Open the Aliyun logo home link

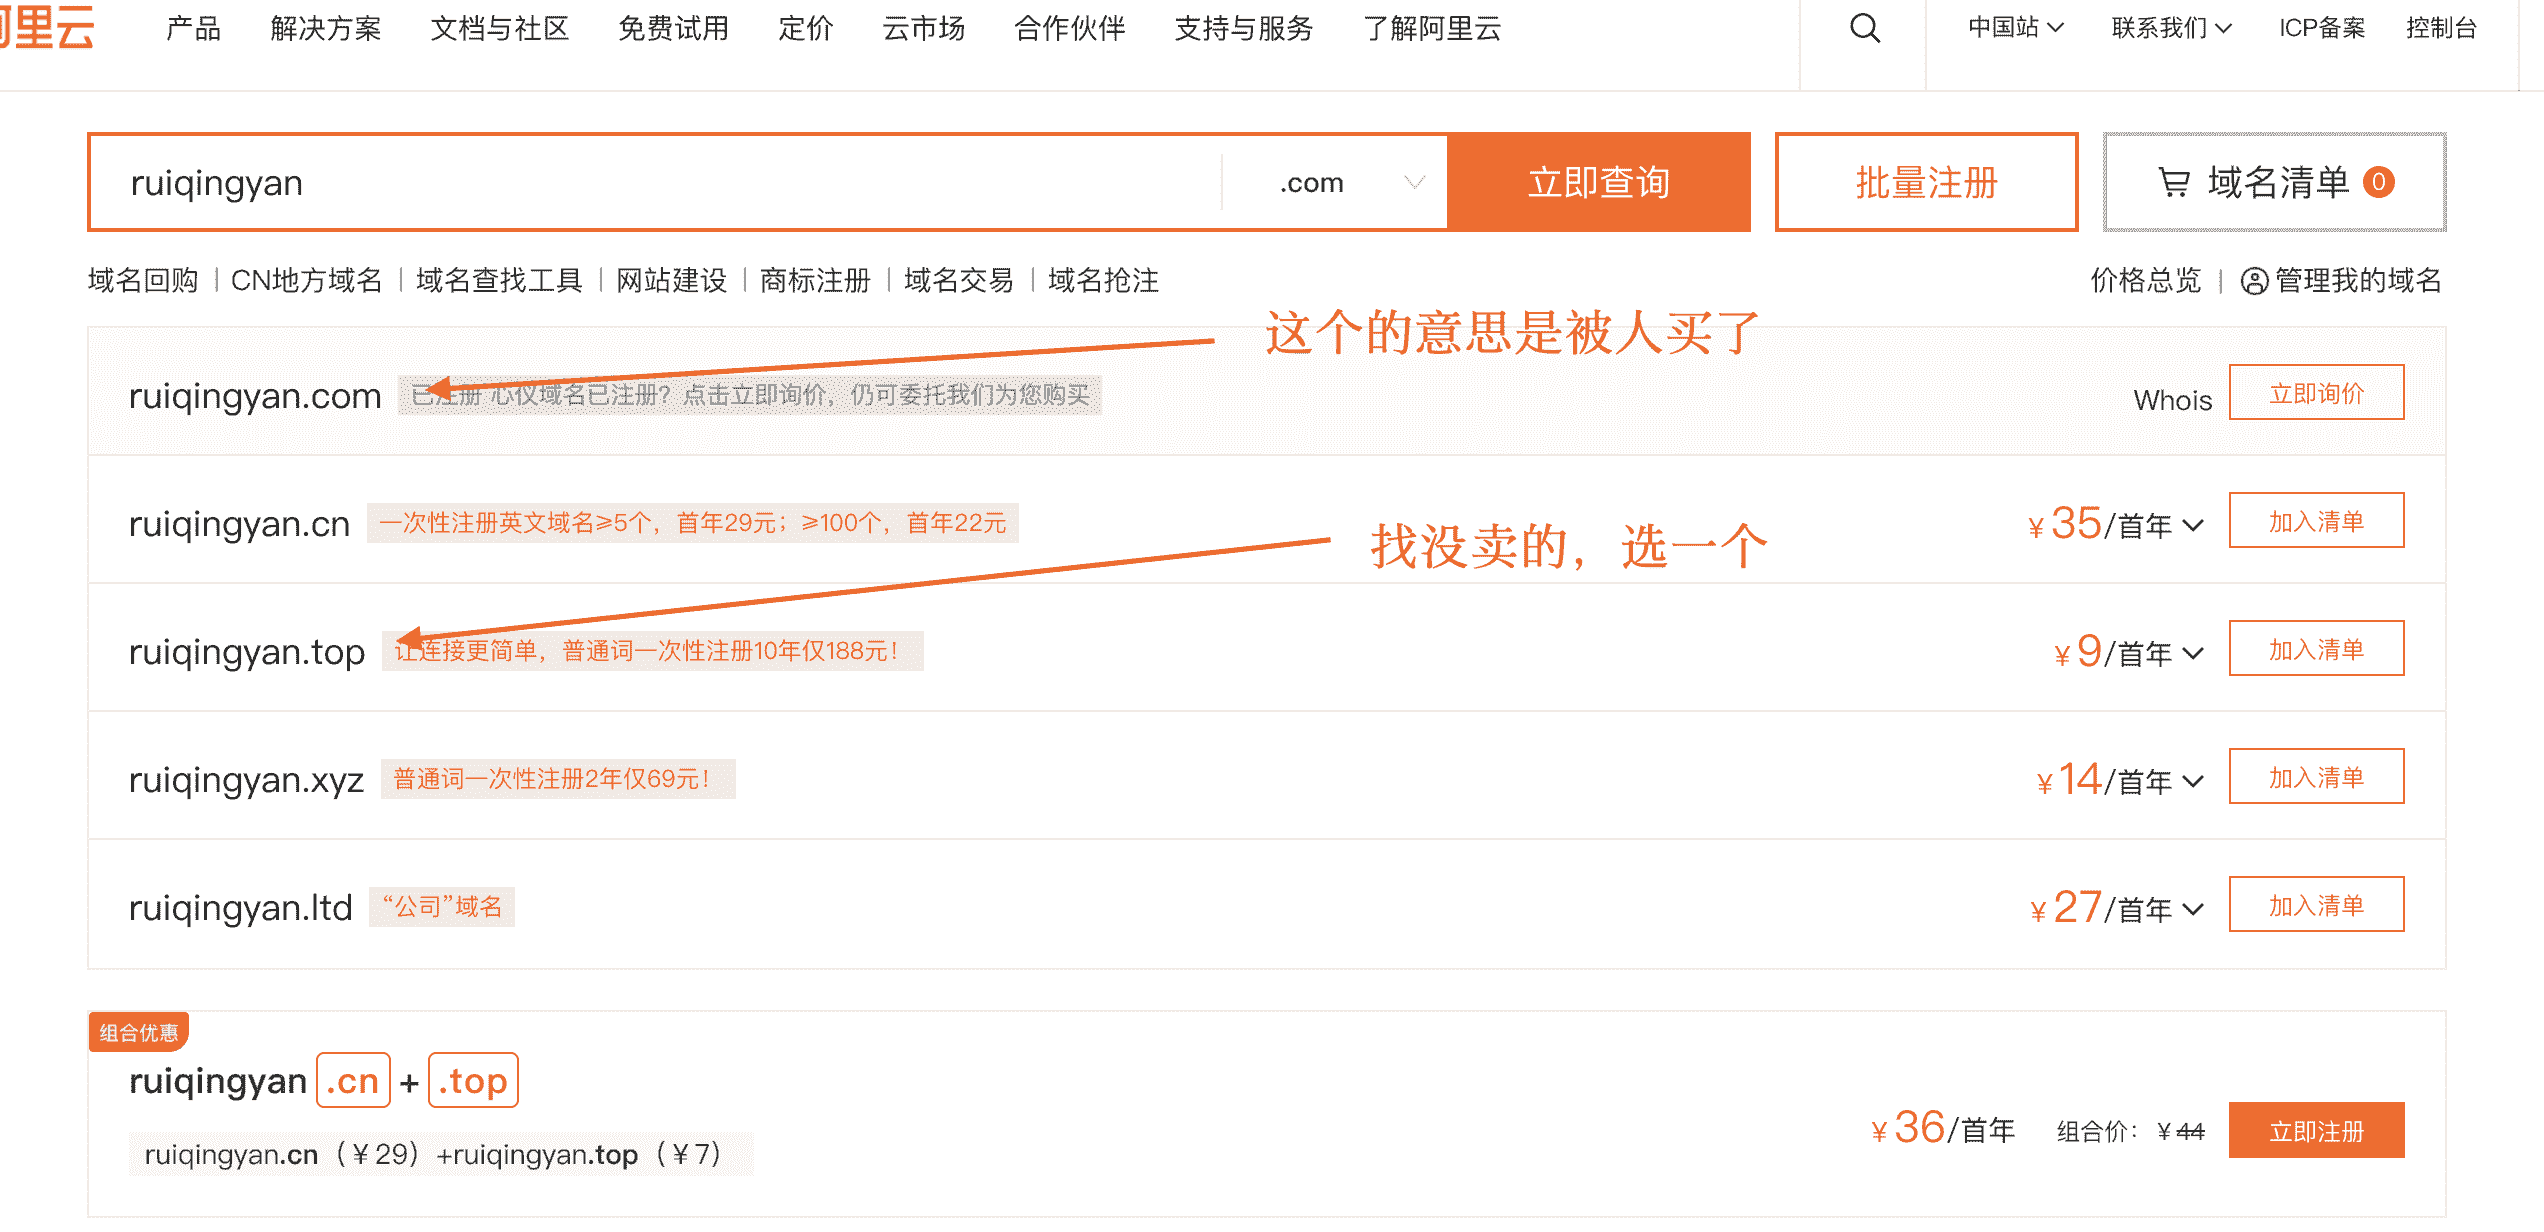click(x=45, y=26)
